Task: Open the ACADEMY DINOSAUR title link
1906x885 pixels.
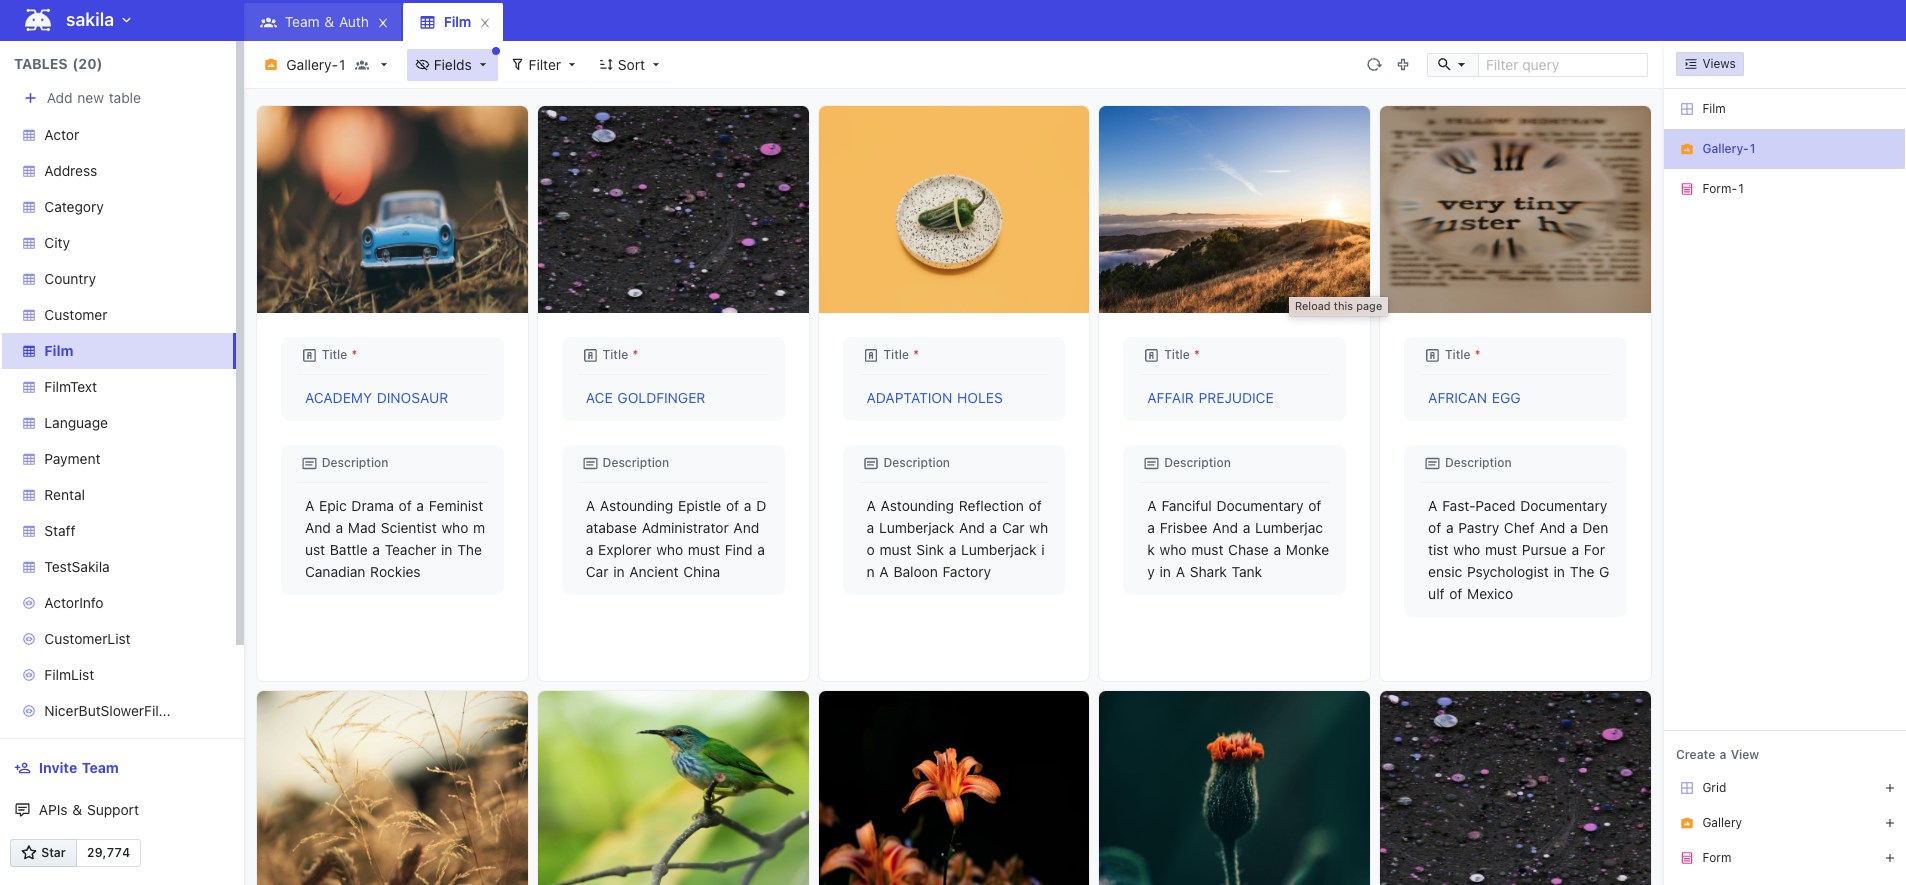Action: point(376,398)
